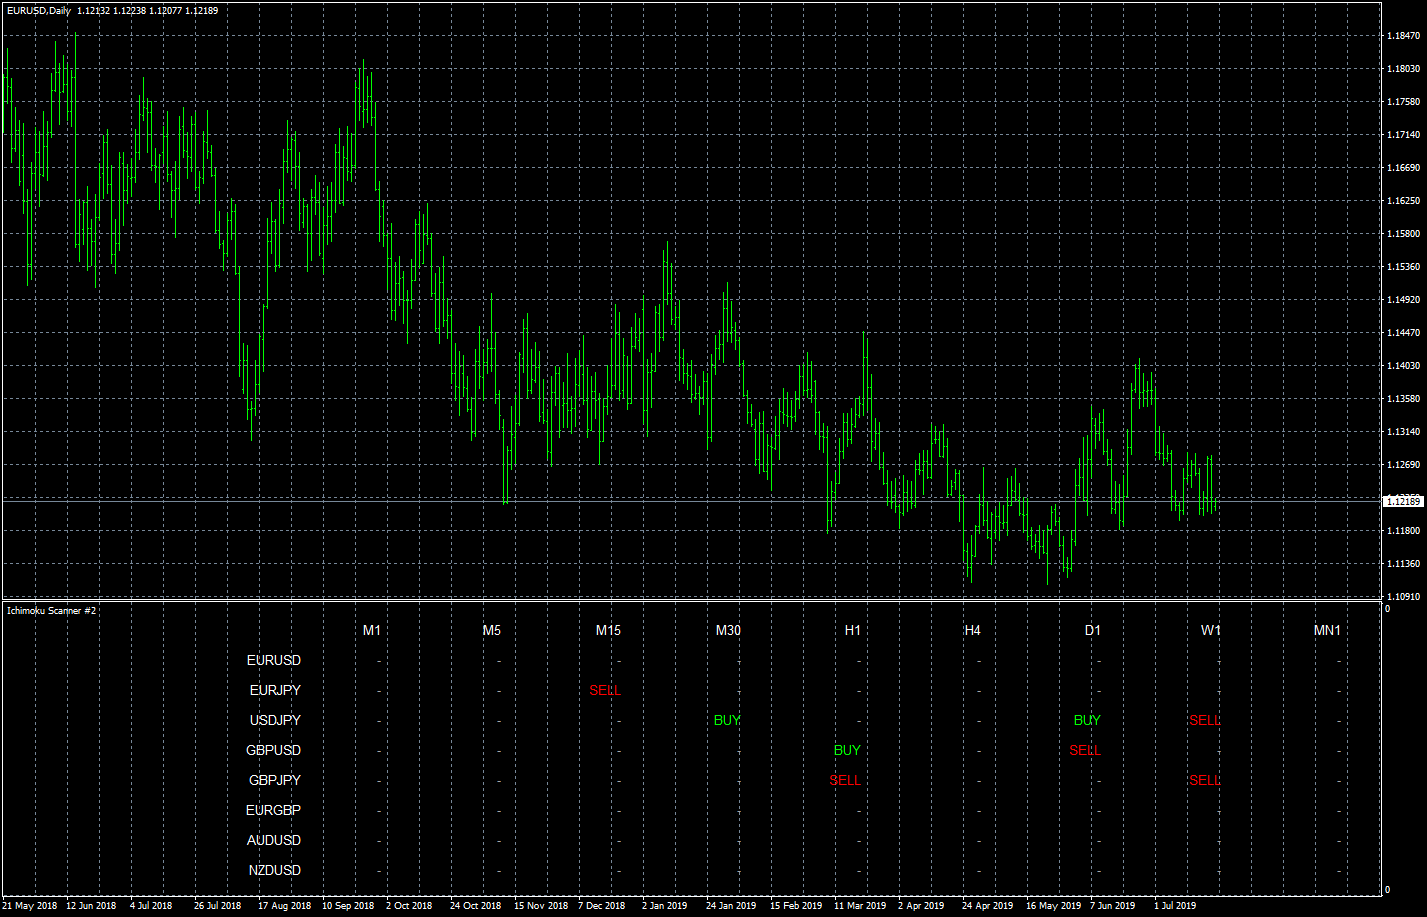Click the 1.15360 price axis label
The image size is (1427, 917).
1402,267
